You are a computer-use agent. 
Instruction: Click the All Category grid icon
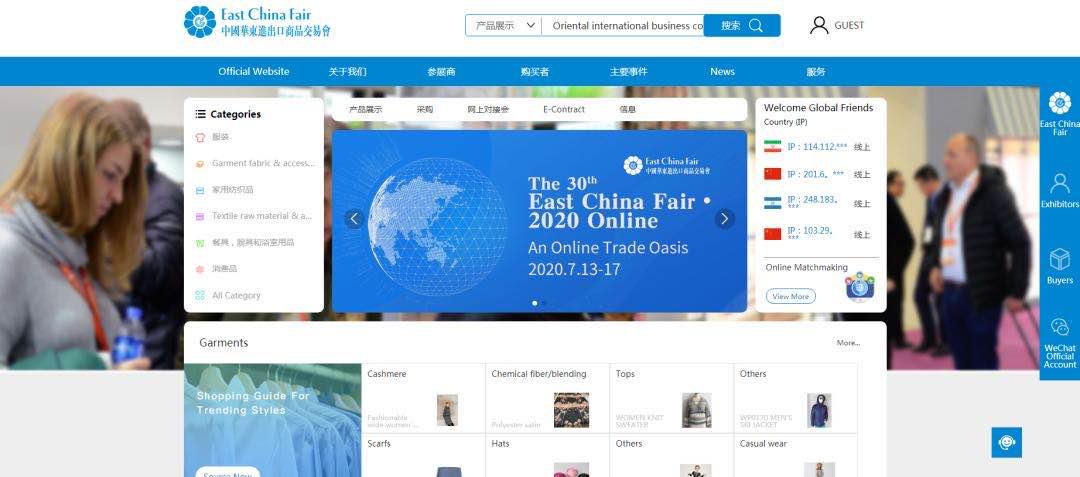click(200, 295)
